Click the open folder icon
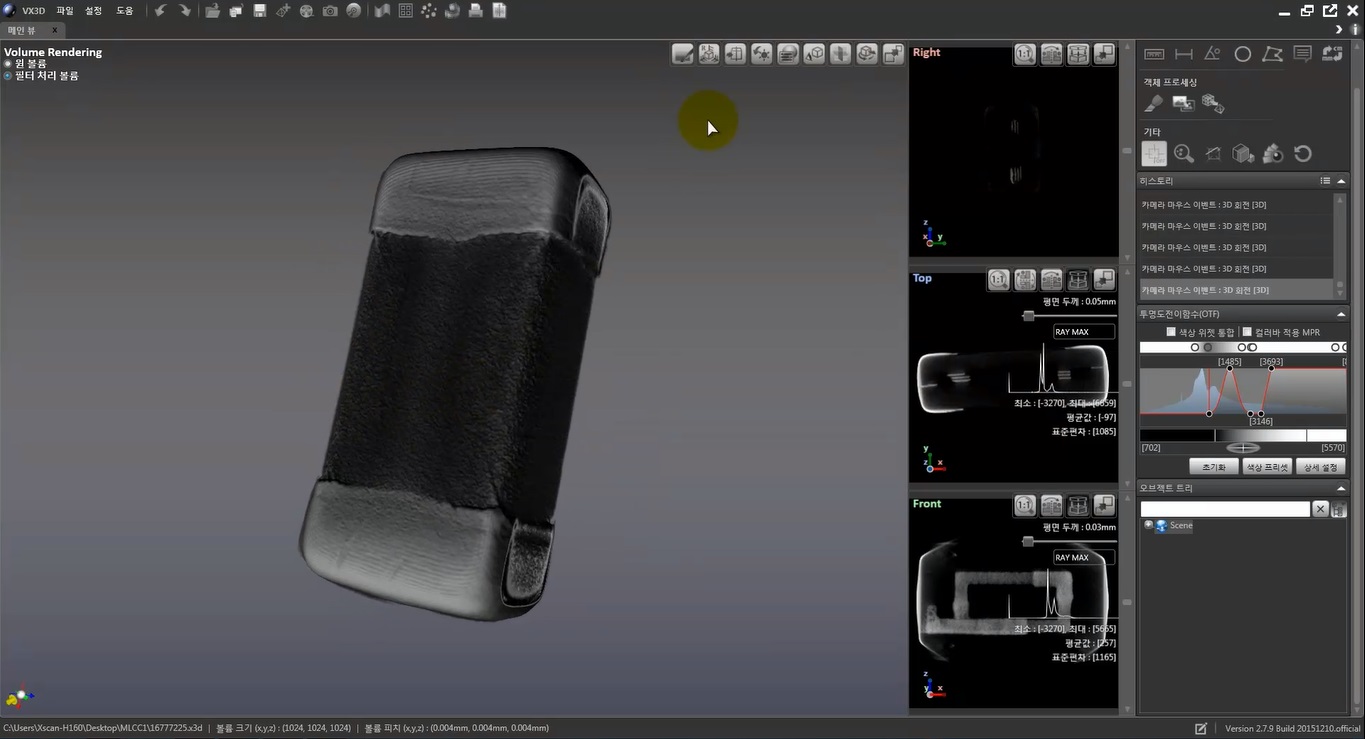Screen dimensions: 1365x739 click(x=213, y=10)
